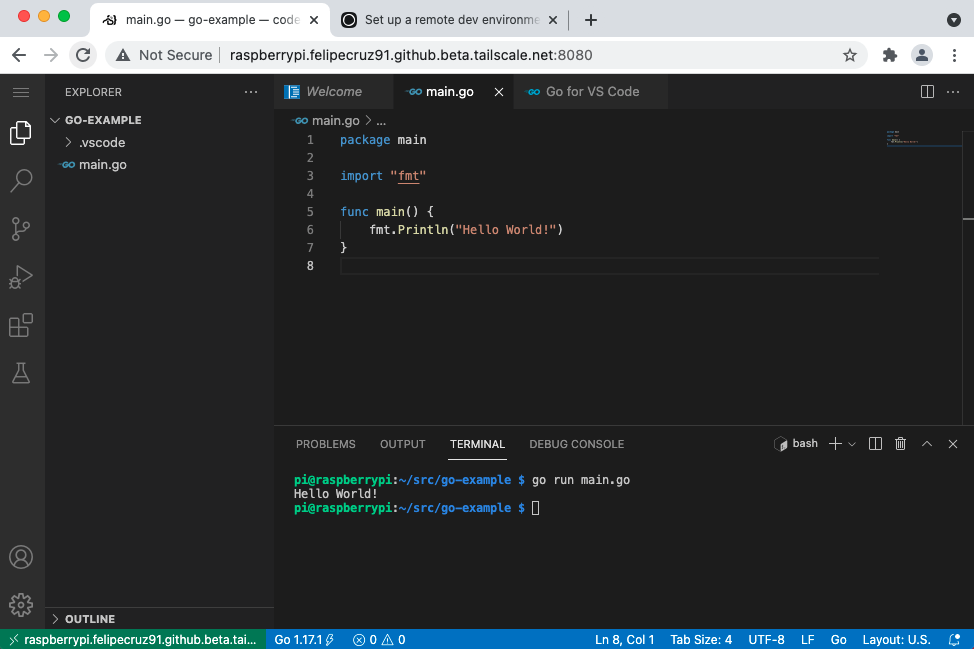Open the notifications bell in status bar
Image resolution: width=974 pixels, height=649 pixels.
(954, 640)
